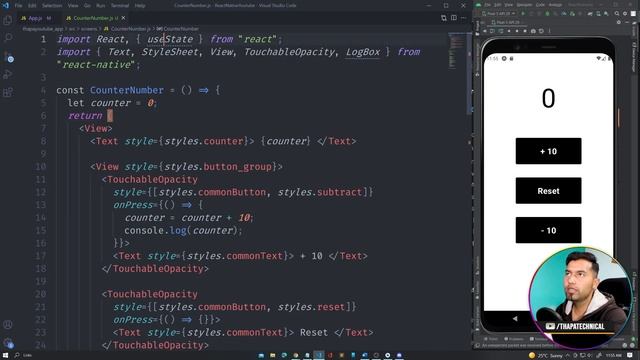Viewport: 640px width, 360px height.
Task: Open emulator panel settings gear
Action: point(619,22)
